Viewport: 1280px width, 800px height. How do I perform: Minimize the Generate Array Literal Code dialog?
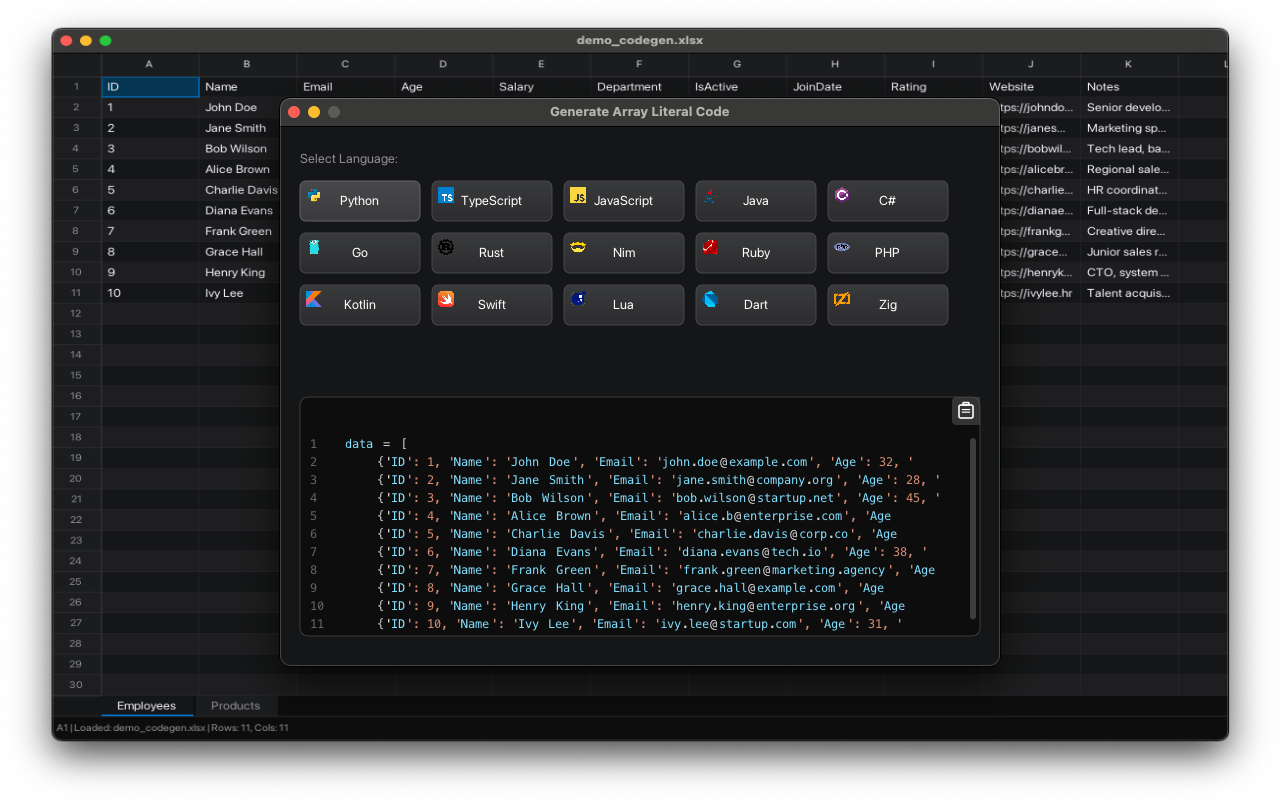coord(314,112)
